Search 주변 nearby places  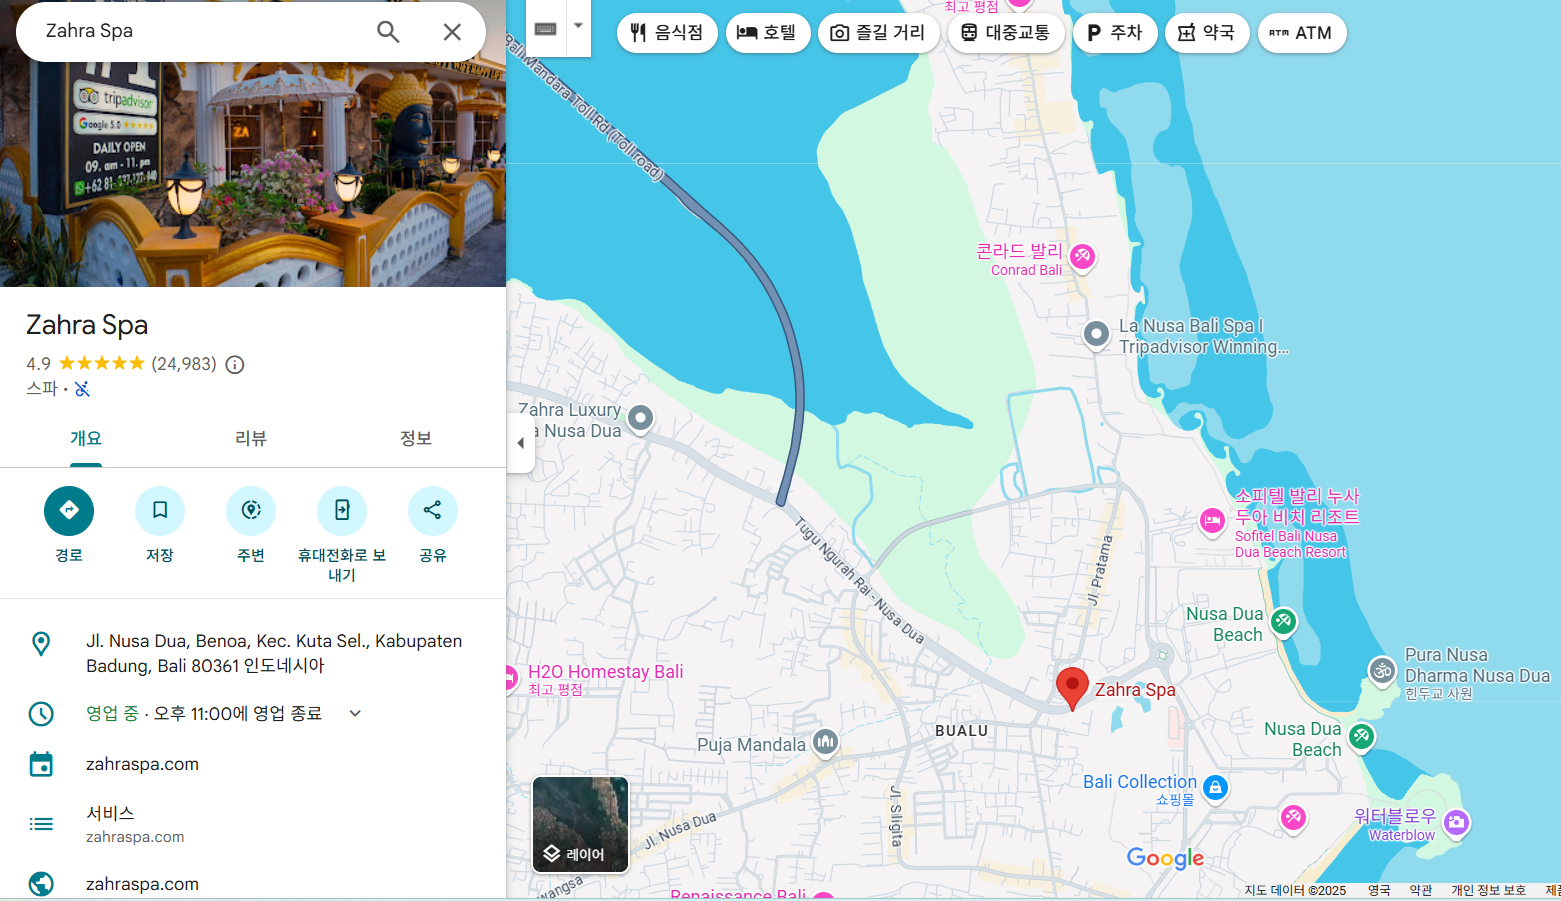(251, 511)
